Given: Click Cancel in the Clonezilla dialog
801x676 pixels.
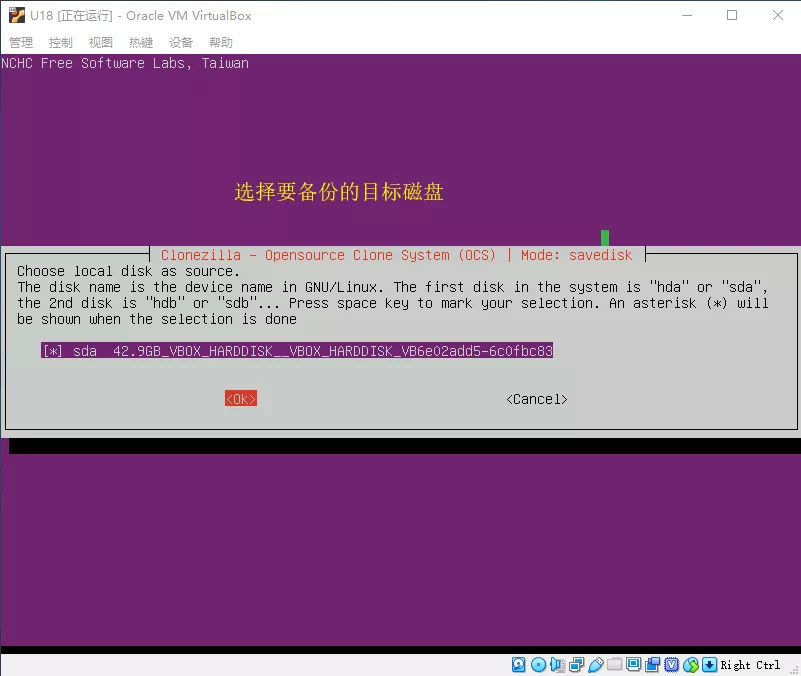Looking at the screenshot, I should click(537, 399).
